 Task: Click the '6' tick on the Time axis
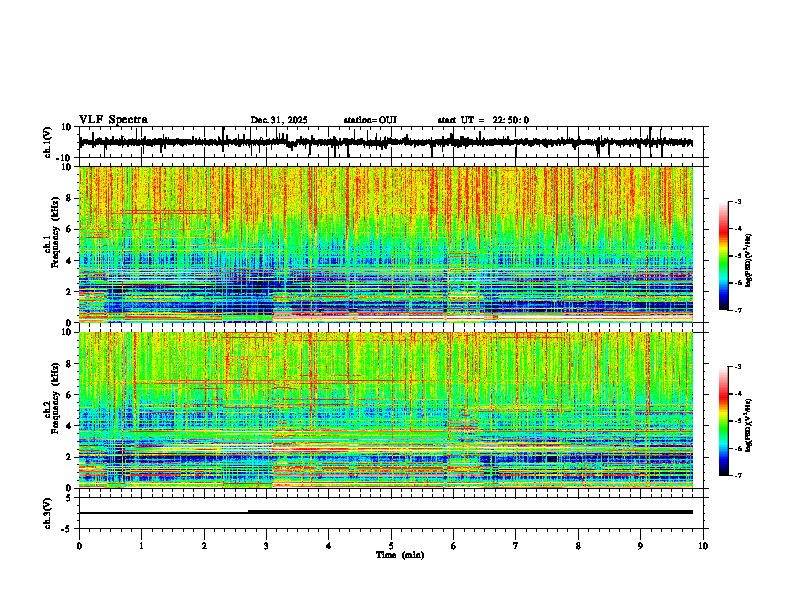(454, 546)
